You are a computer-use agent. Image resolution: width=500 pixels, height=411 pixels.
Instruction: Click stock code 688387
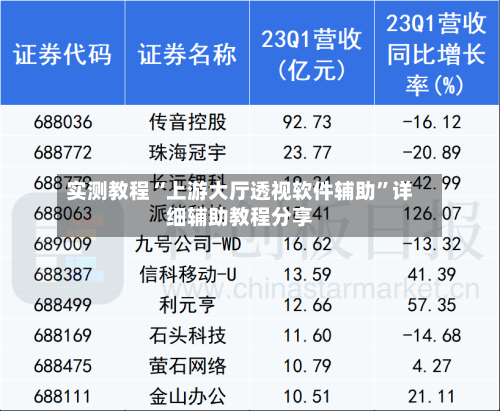[x=63, y=275]
